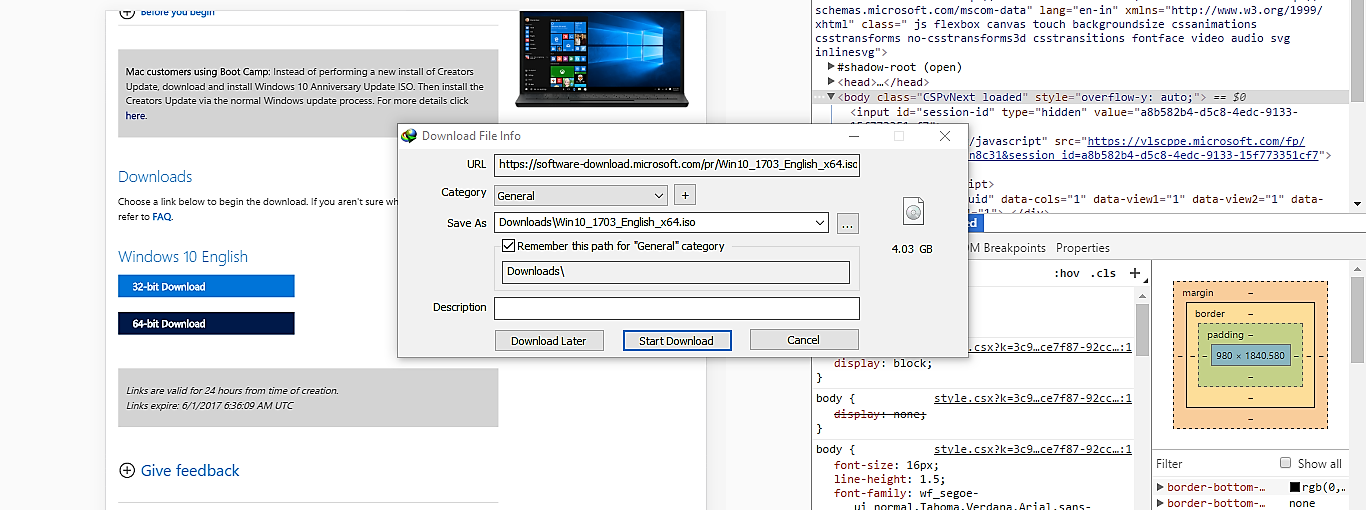Expand the border-bottom property with value none
Viewport: 1366px width, 510px height.
[x=1160, y=503]
